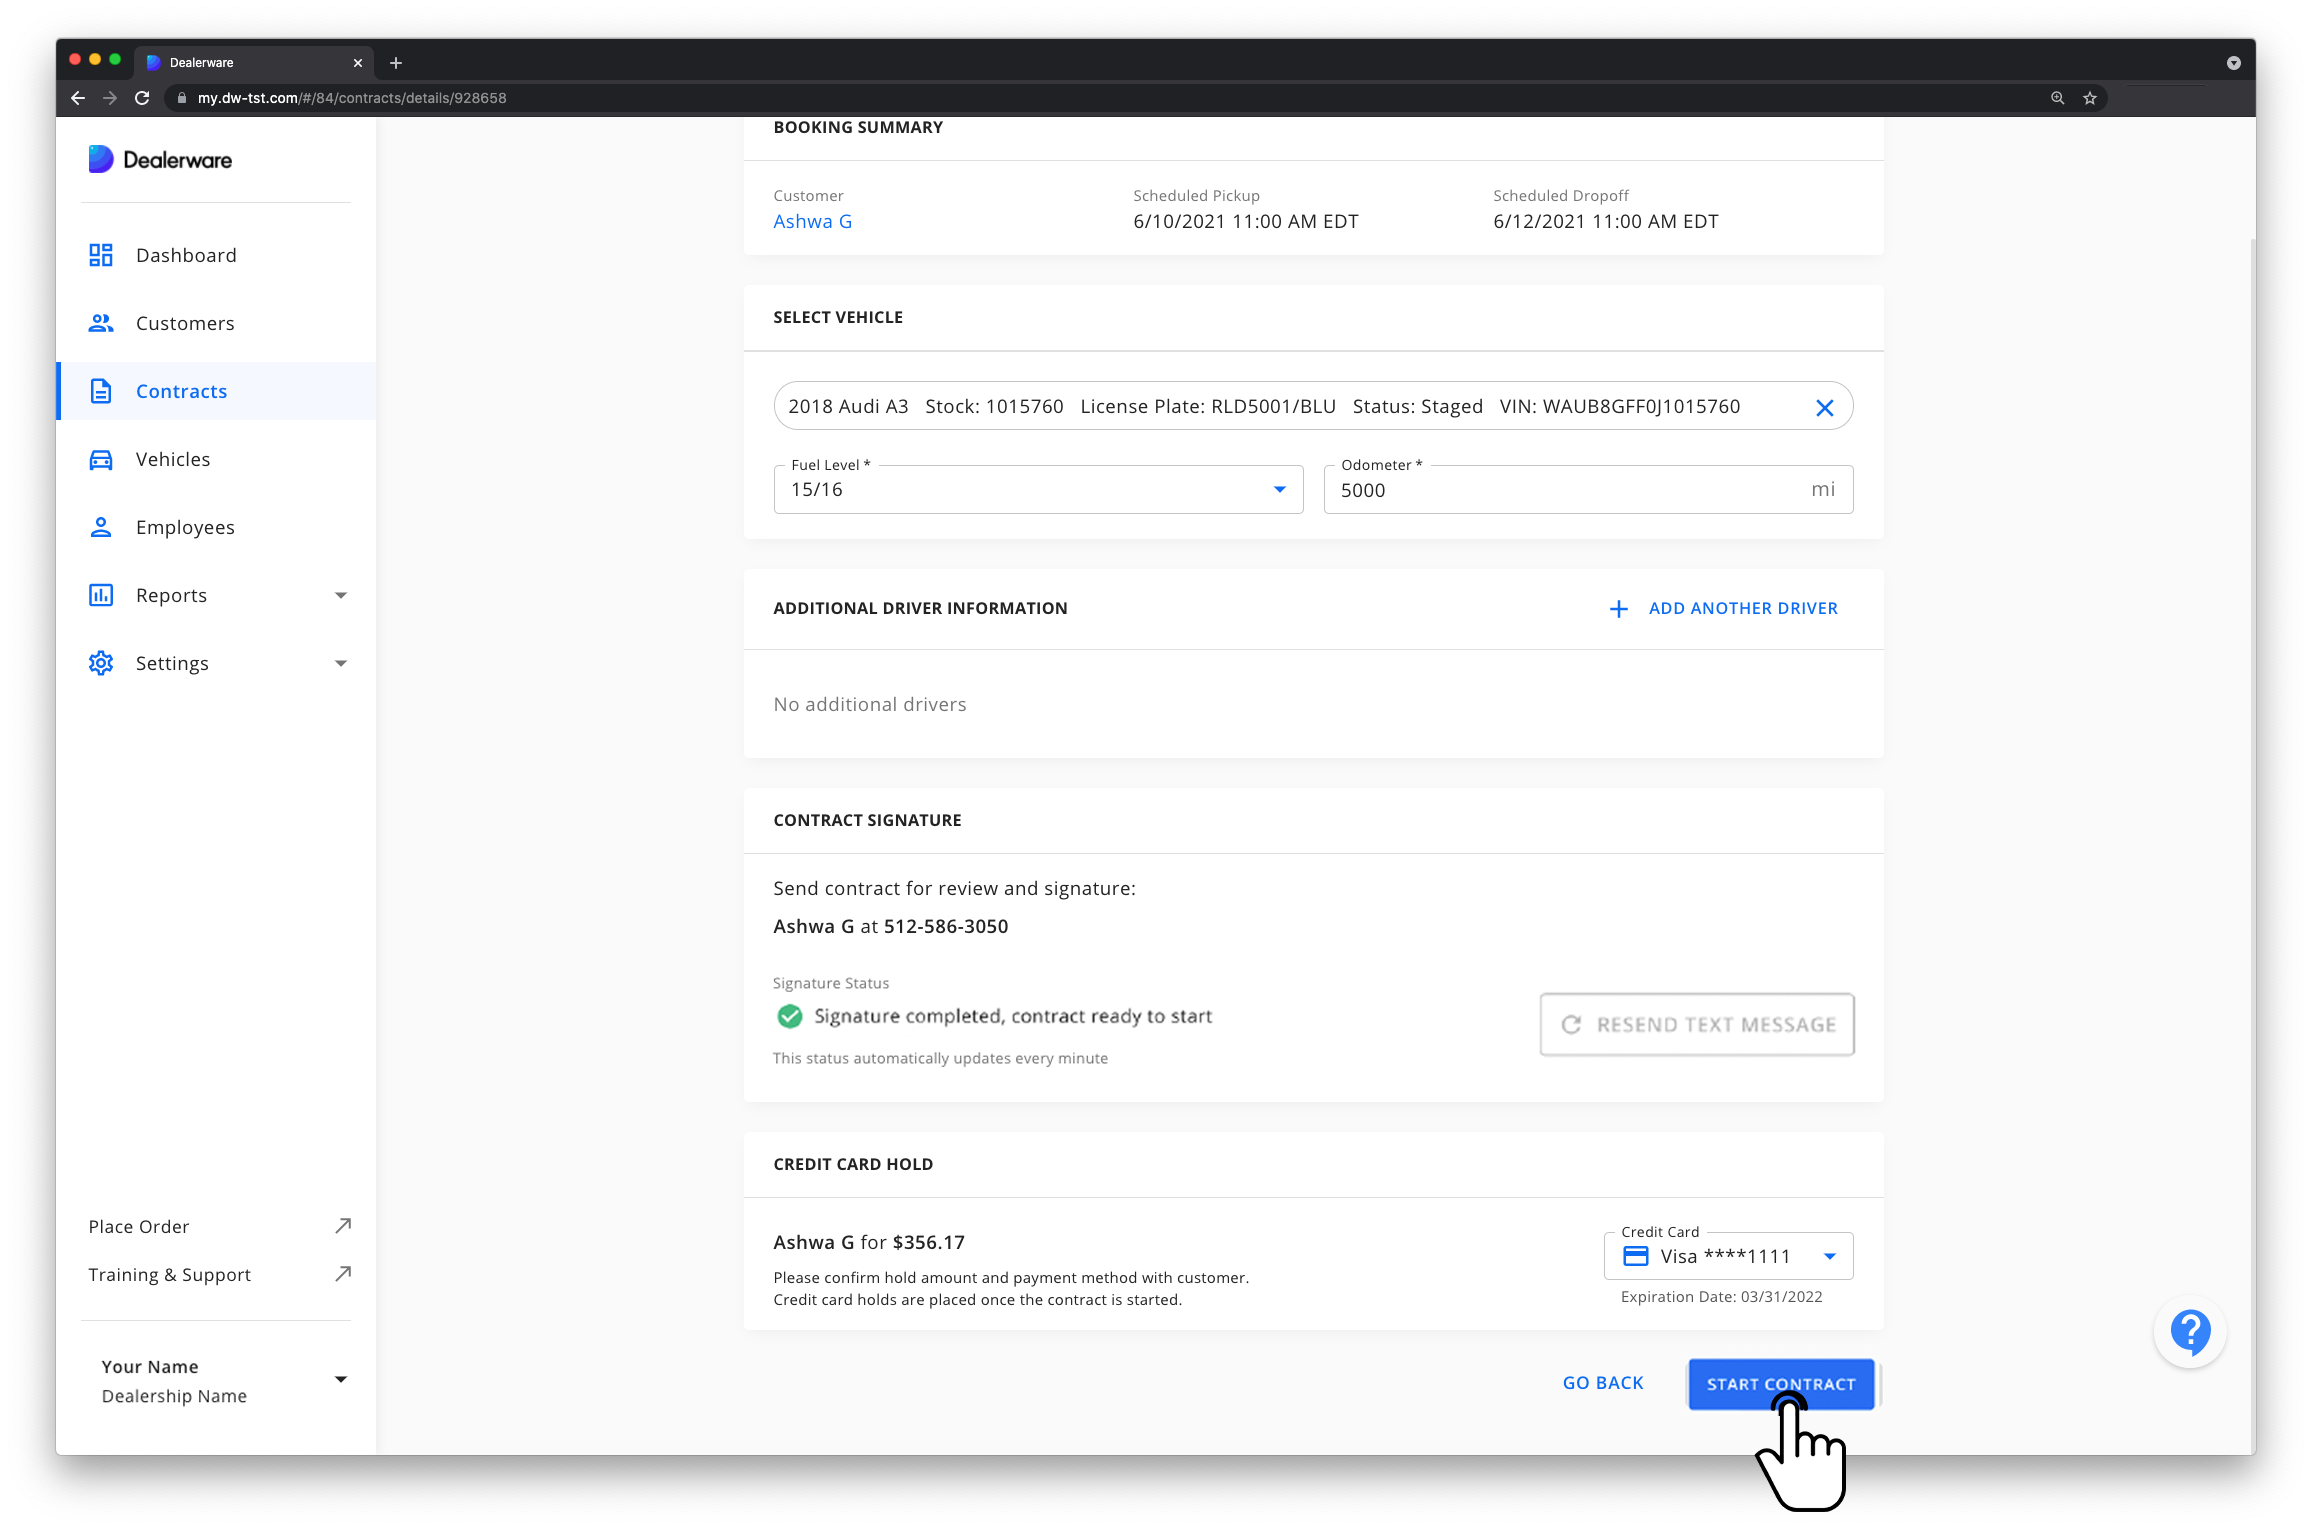Open the Credit Card Visa dropdown
Viewport: 2312px width, 1529px height.
[1728, 1256]
